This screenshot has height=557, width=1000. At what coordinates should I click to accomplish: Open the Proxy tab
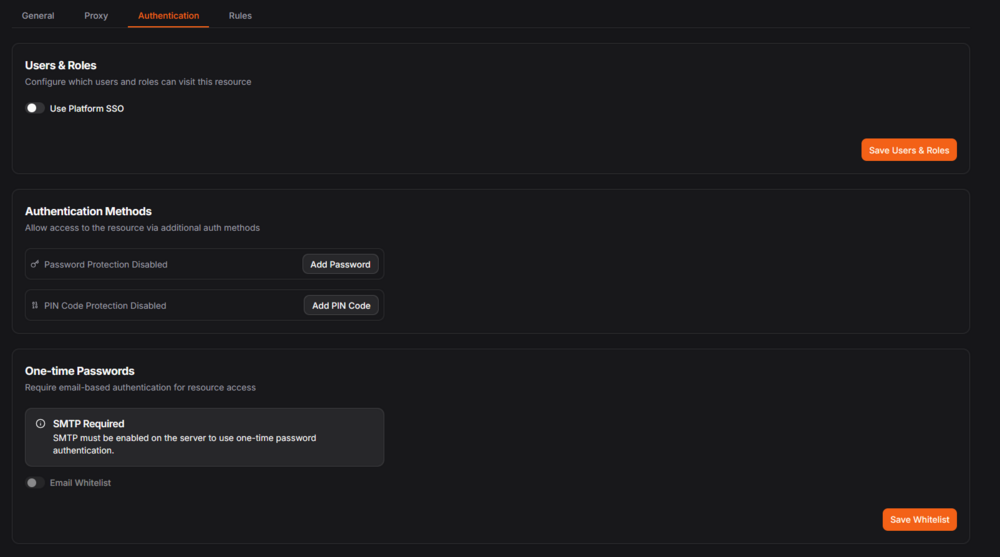click(96, 15)
